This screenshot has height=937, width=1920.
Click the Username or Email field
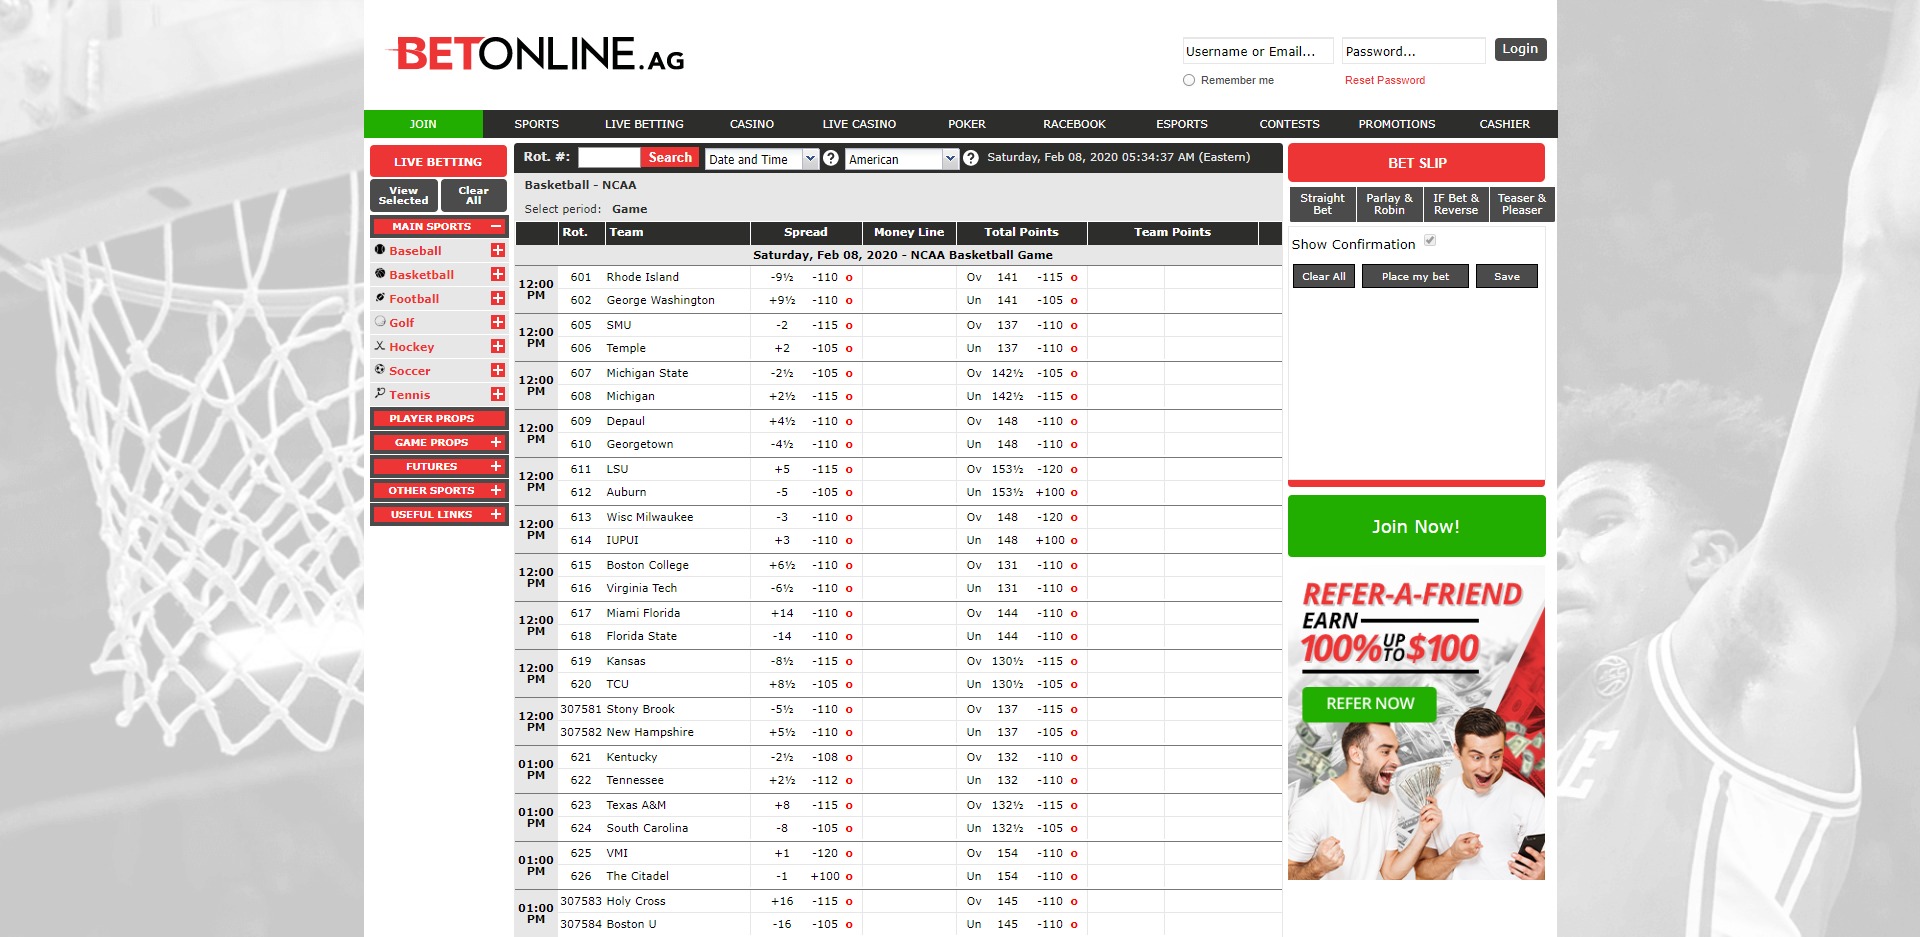tap(1258, 51)
